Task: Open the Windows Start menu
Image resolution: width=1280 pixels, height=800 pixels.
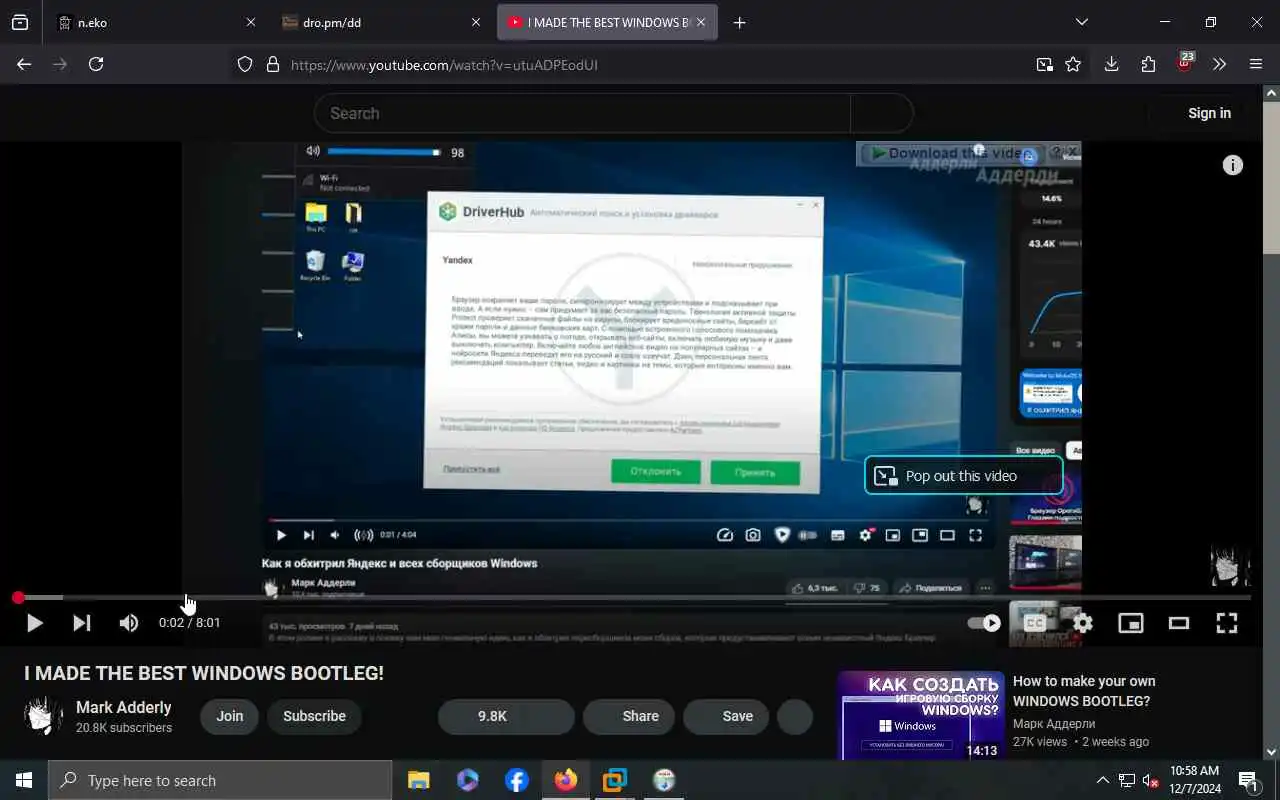Action: tap(24, 780)
